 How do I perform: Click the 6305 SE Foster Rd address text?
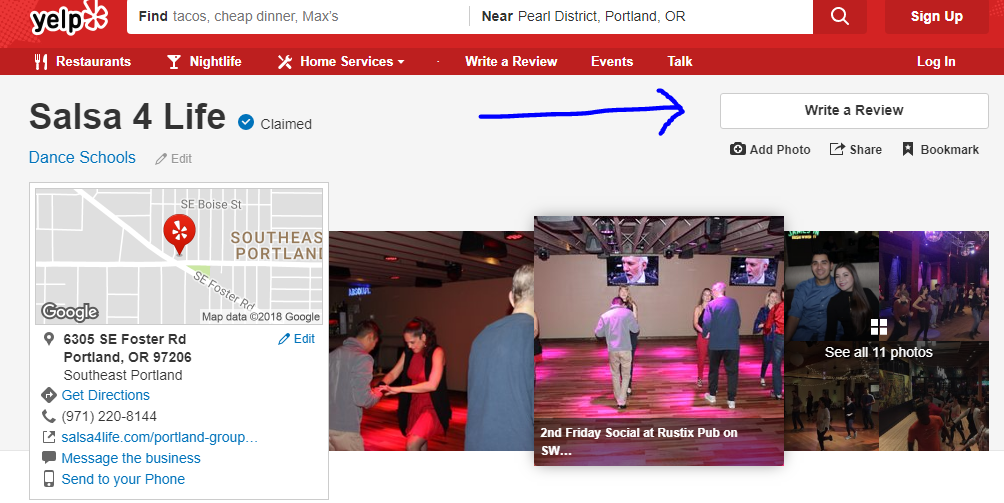point(125,339)
